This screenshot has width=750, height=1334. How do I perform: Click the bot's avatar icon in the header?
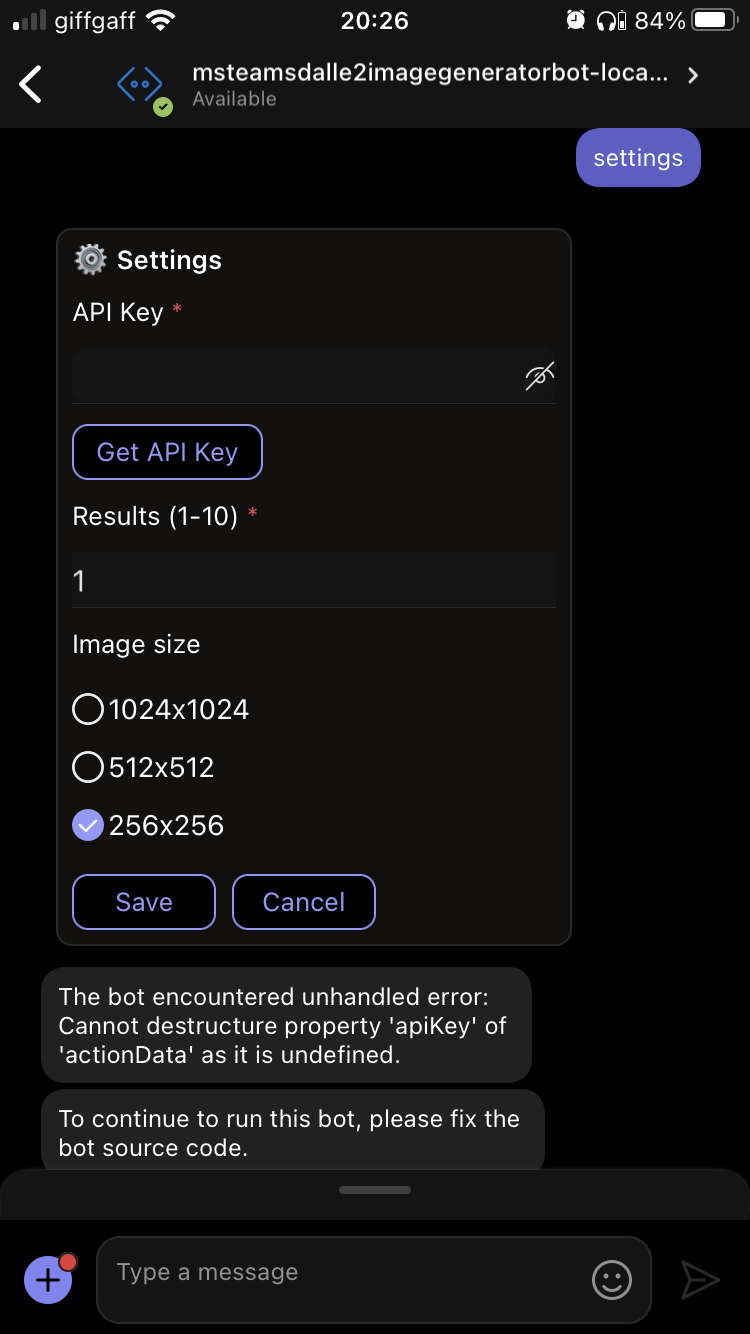pos(141,84)
